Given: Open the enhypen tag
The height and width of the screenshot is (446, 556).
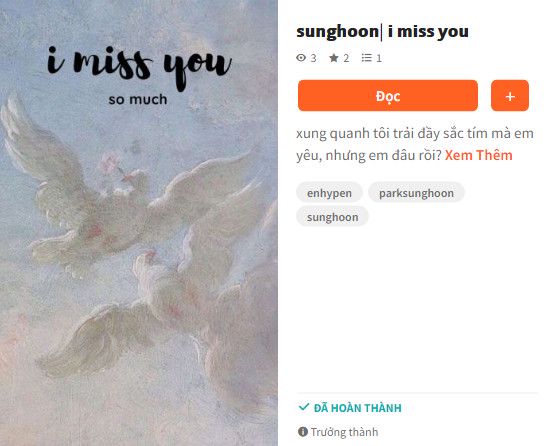Looking at the screenshot, I should point(329,193).
